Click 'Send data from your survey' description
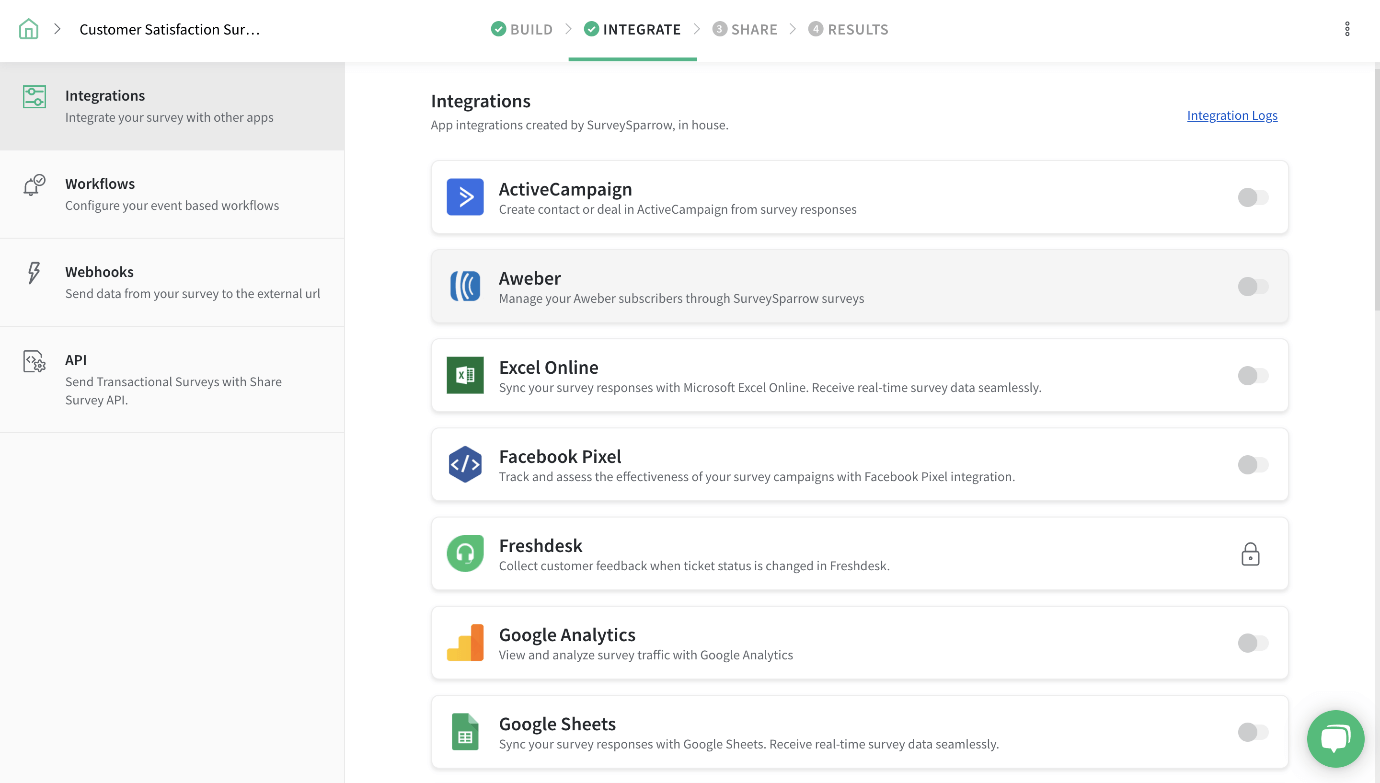This screenshot has height=783, width=1380. [x=193, y=293]
